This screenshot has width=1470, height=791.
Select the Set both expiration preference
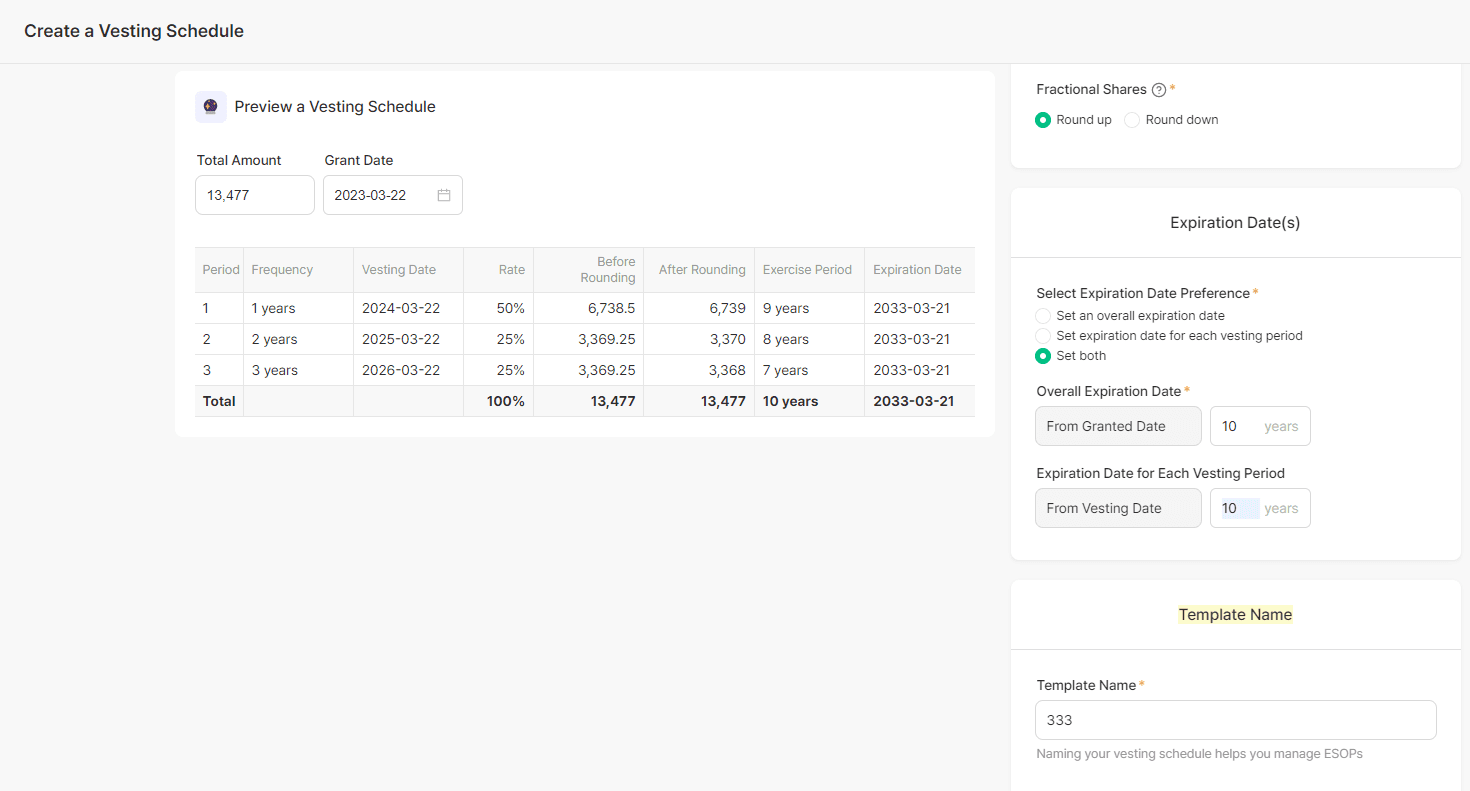[1043, 355]
